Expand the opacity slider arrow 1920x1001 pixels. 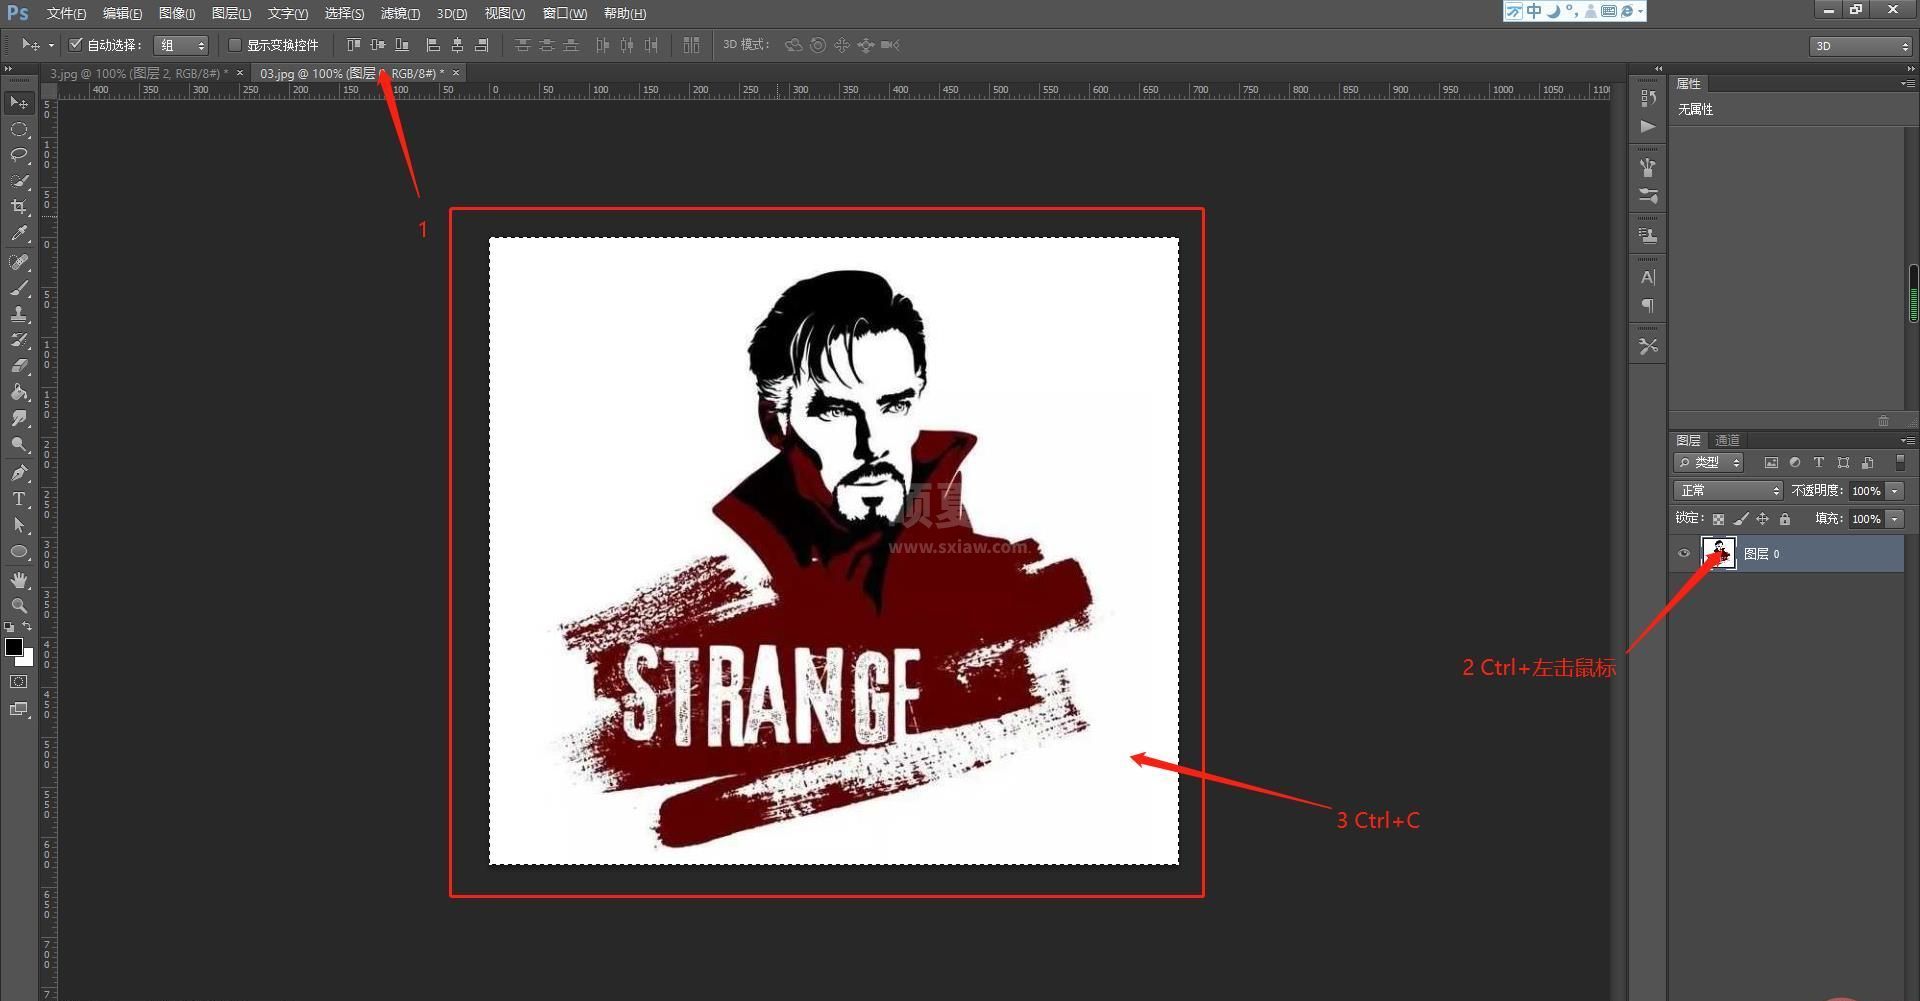click(1895, 491)
